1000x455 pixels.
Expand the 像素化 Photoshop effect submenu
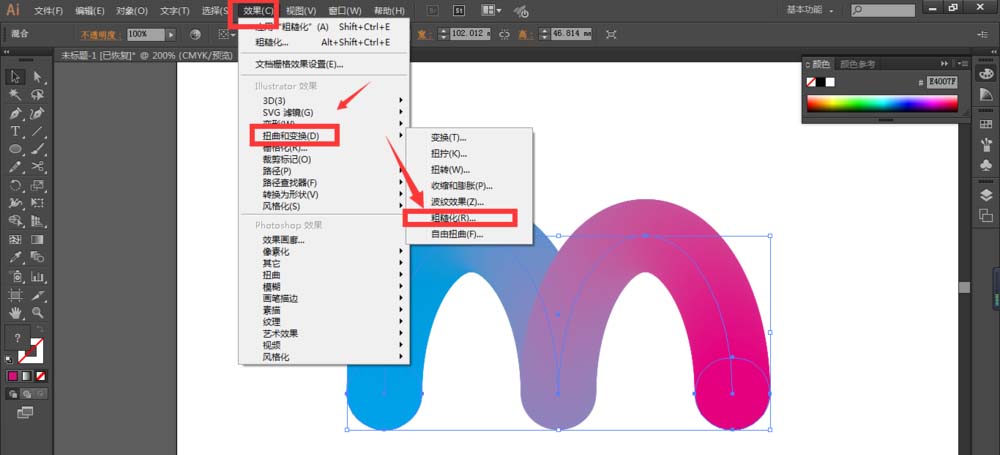tap(325, 251)
